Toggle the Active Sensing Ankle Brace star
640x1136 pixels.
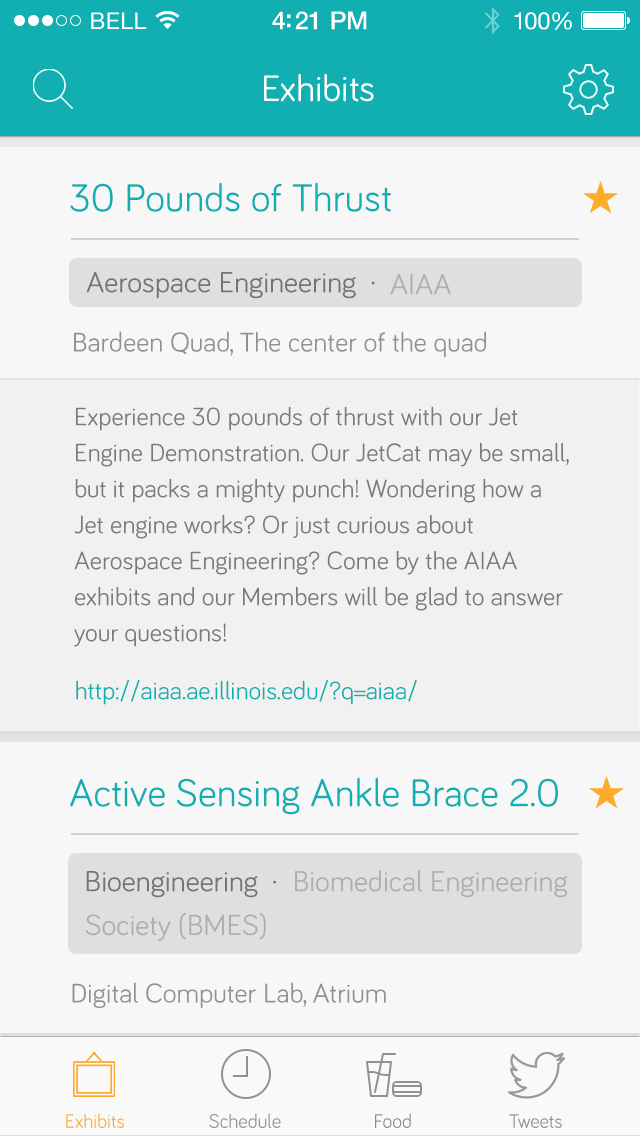coord(606,793)
